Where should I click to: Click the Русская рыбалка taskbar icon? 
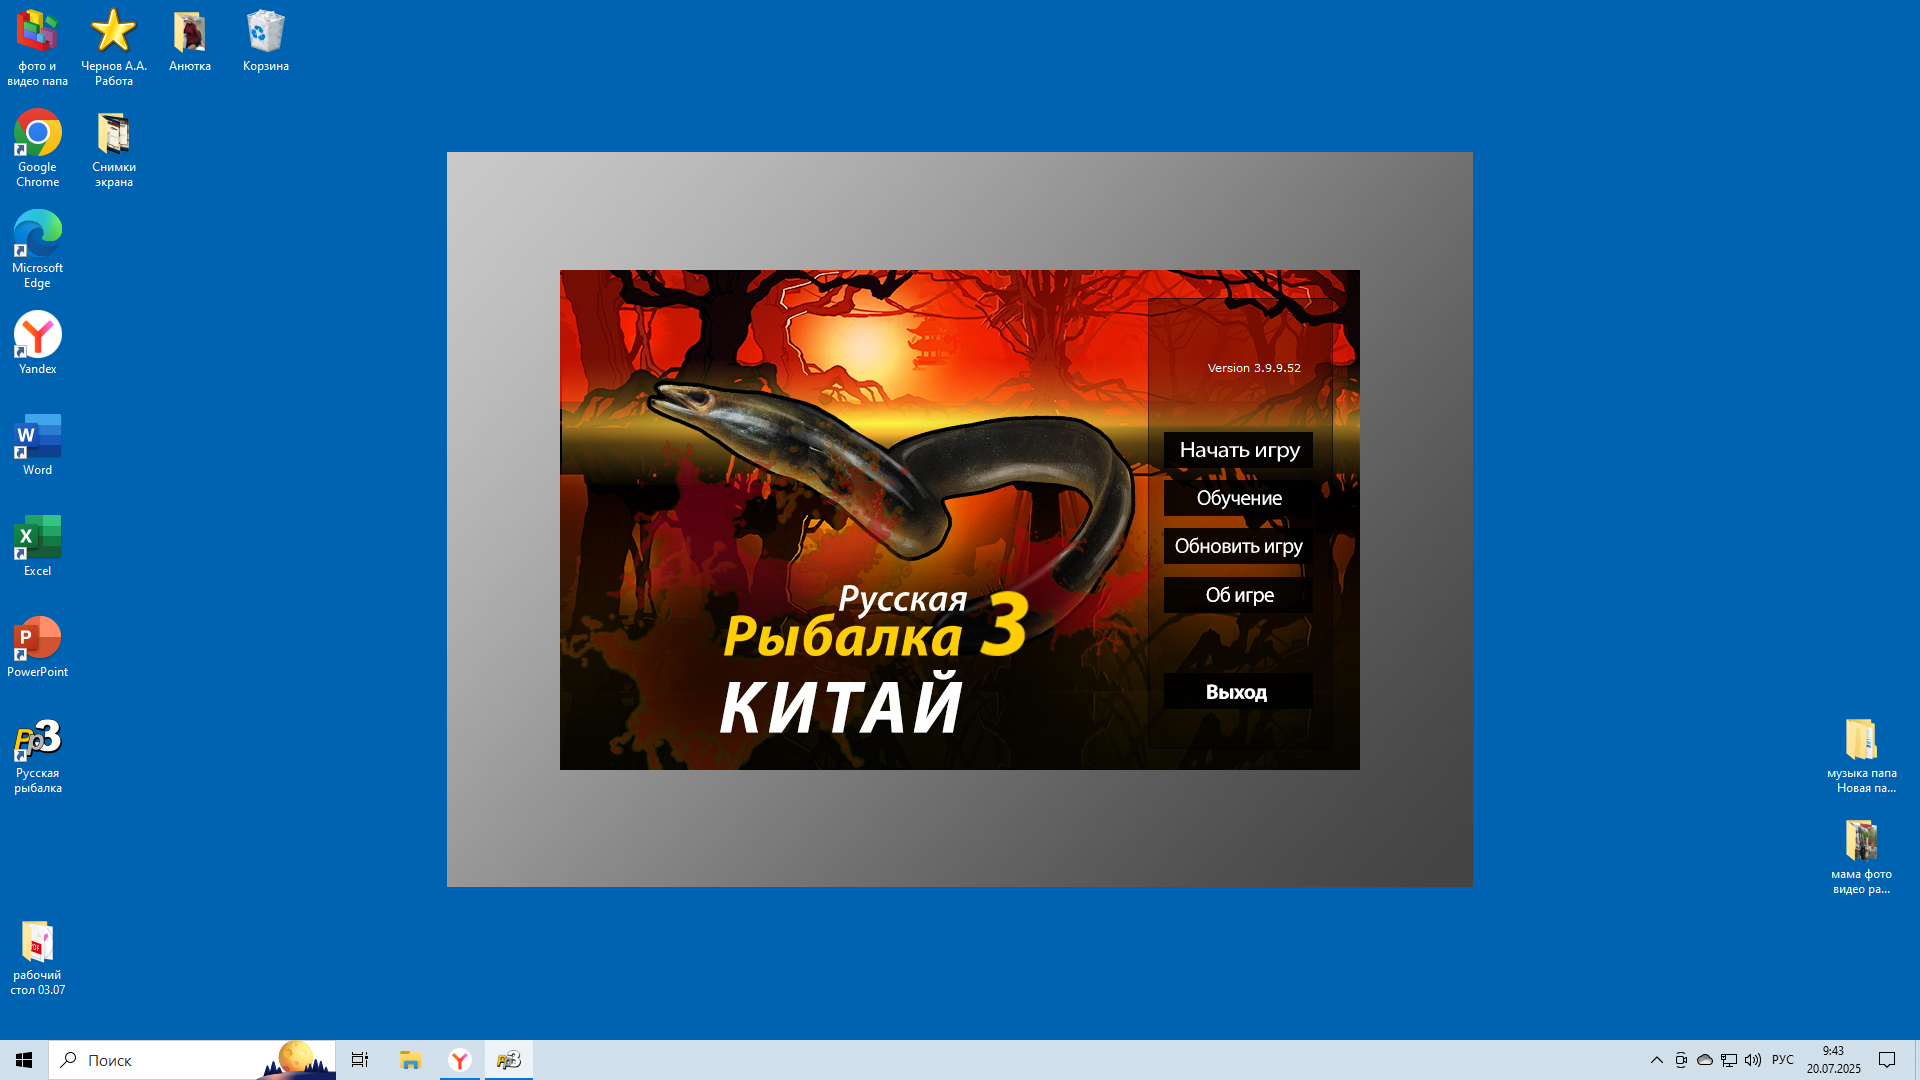click(509, 1060)
